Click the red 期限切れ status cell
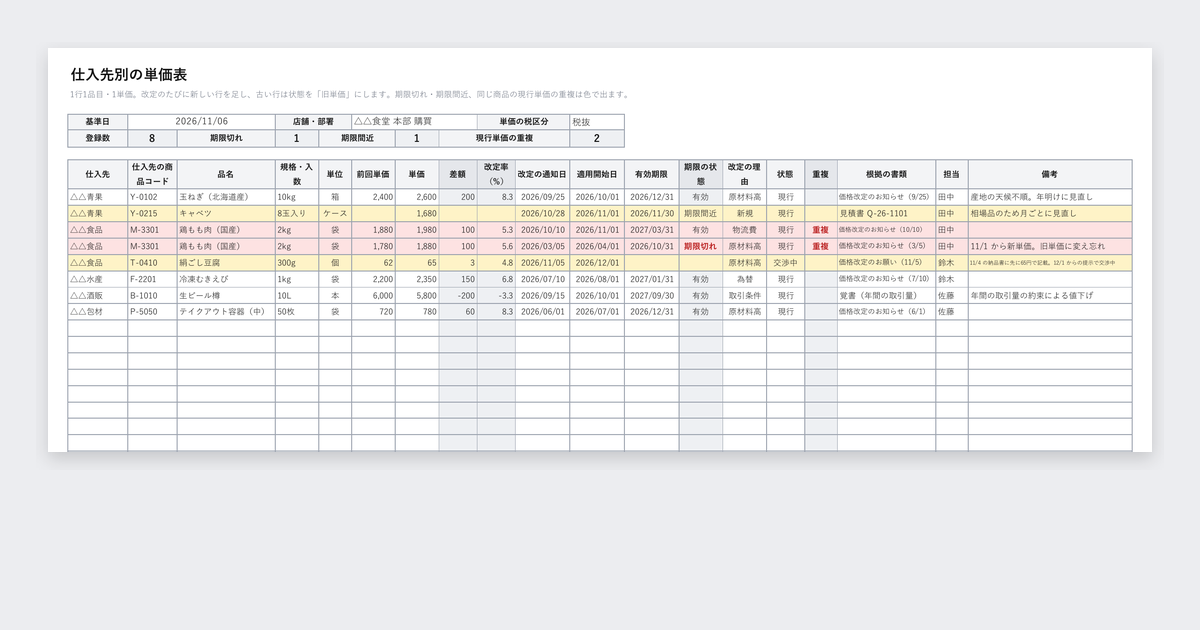This screenshot has height=630, width=1200. point(700,246)
